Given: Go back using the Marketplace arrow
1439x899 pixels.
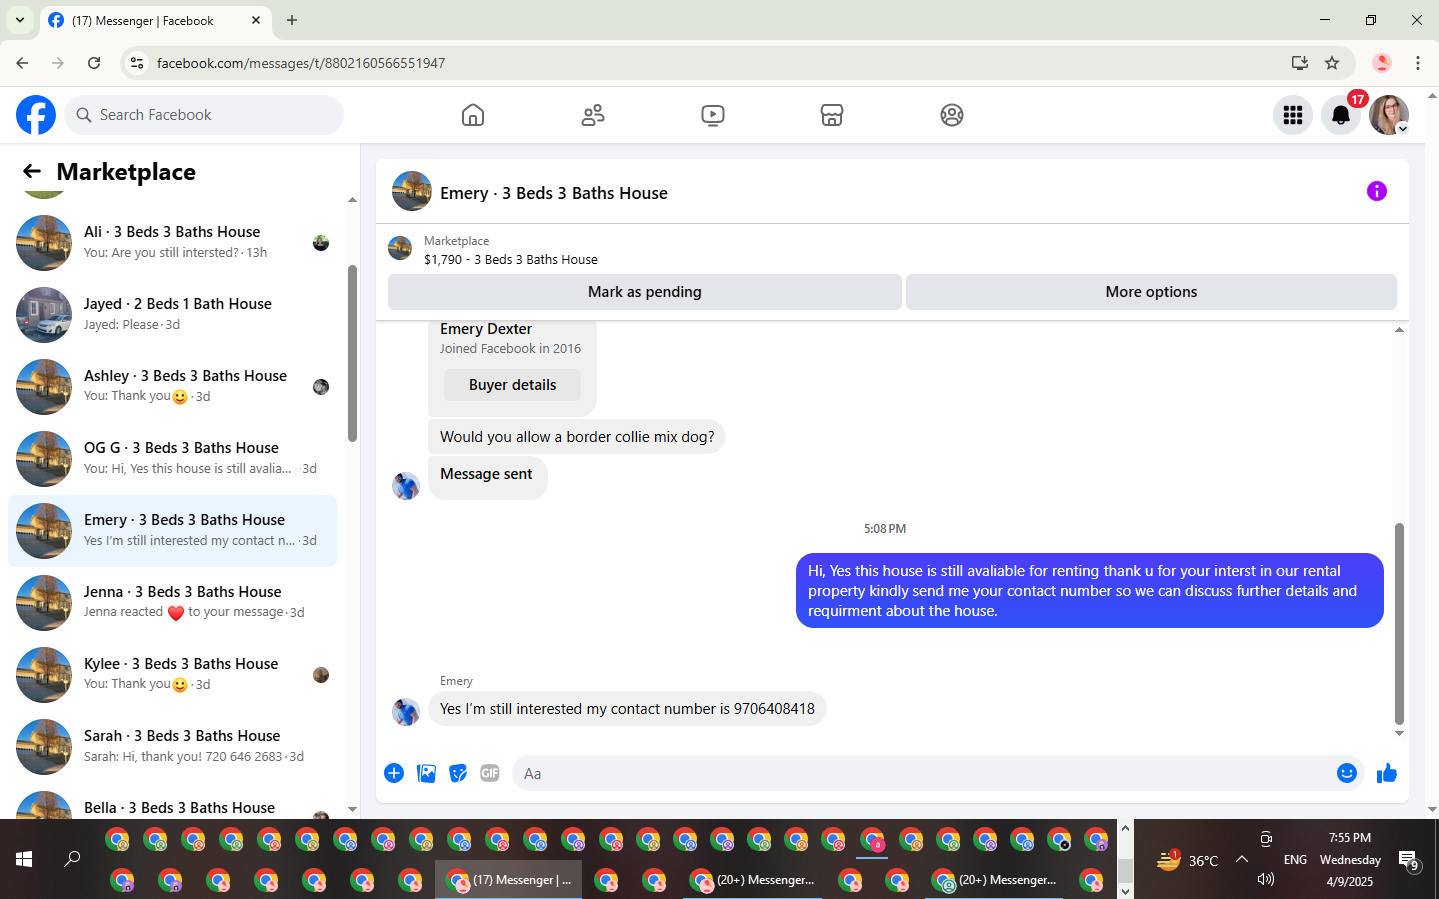Looking at the screenshot, I should click(x=32, y=171).
